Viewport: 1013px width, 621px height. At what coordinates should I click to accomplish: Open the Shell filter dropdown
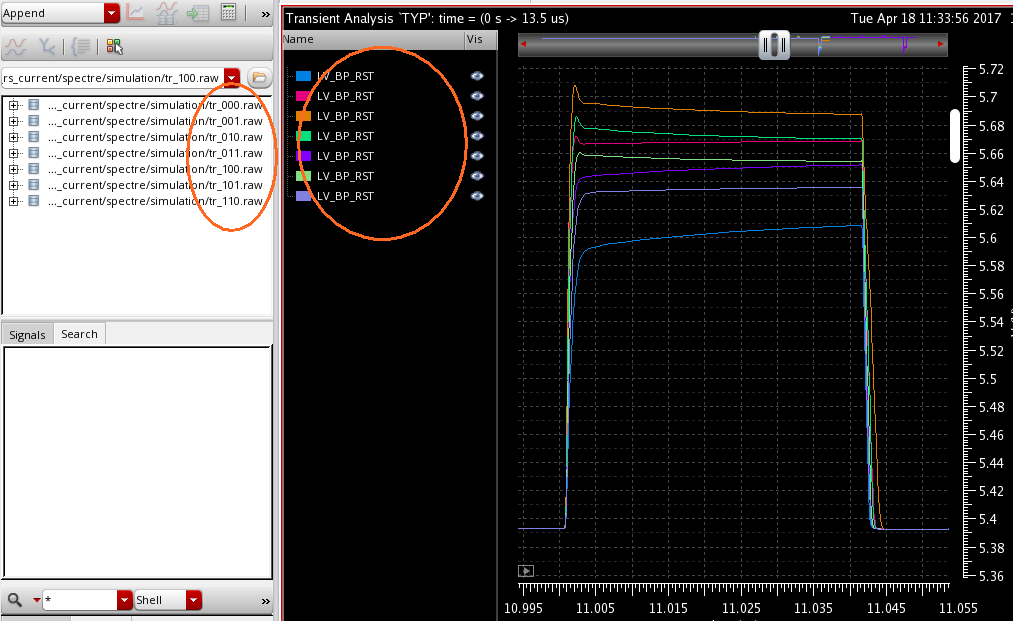click(x=193, y=600)
